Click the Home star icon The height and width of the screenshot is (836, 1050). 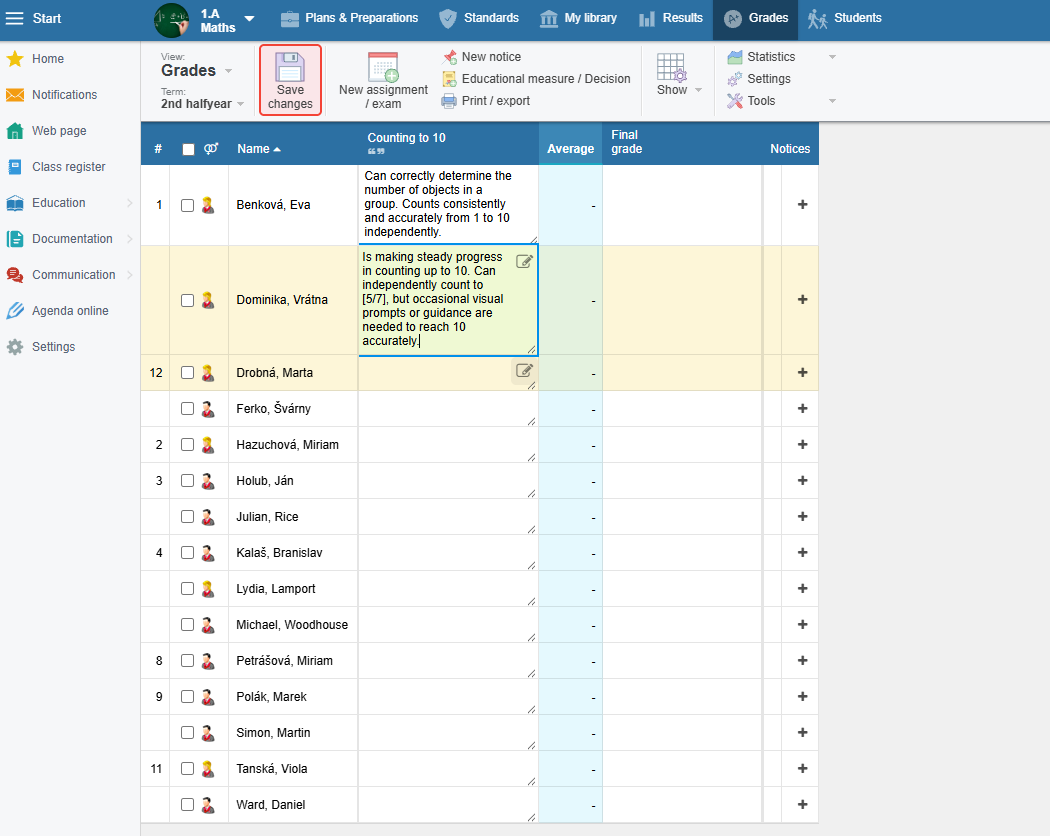click(15, 59)
